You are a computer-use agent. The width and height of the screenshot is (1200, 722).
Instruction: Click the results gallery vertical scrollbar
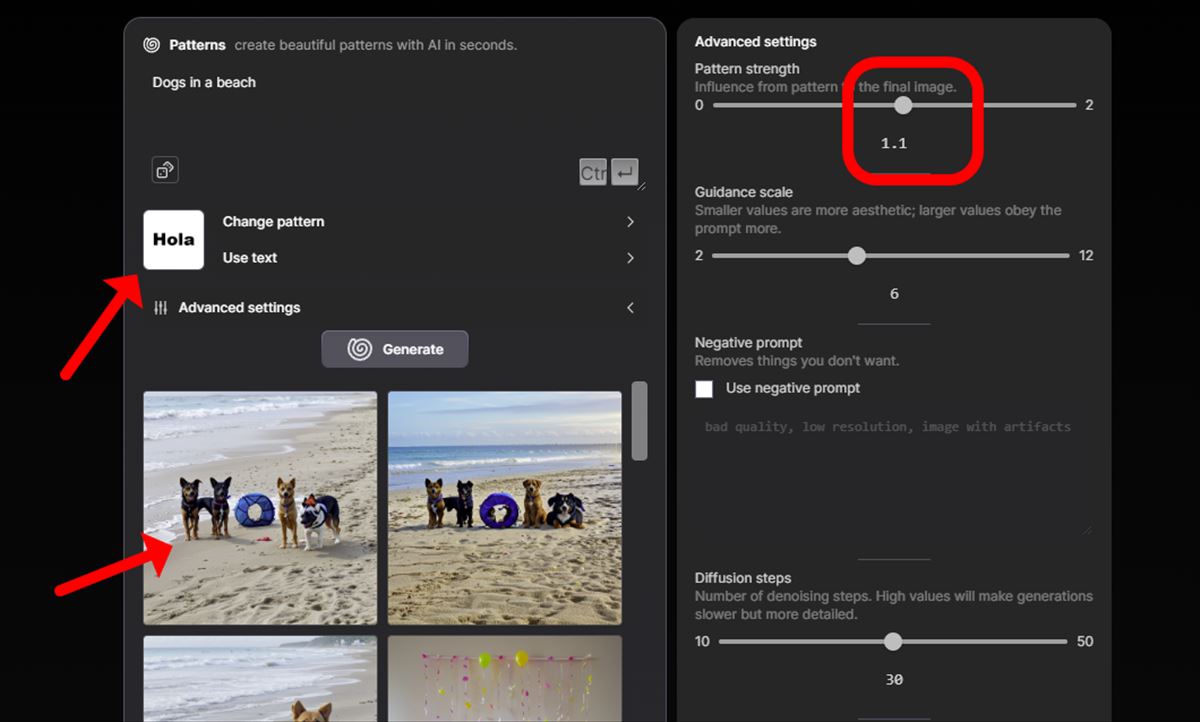[x=639, y=421]
